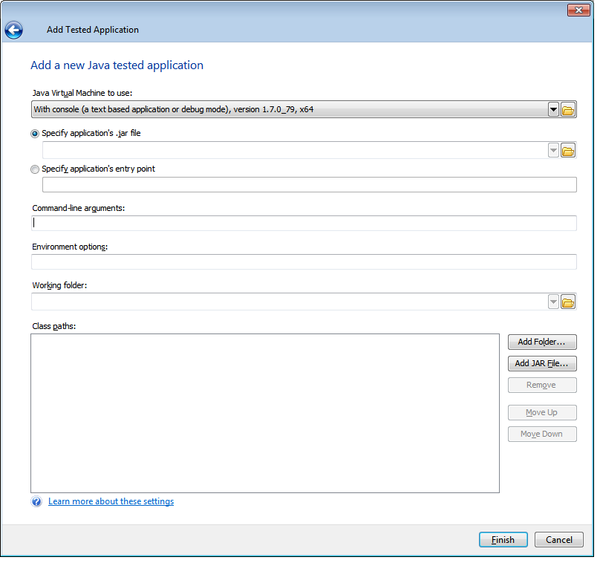Browse for the application's .jar file
Screen dimensions: 600x566
coord(568,150)
